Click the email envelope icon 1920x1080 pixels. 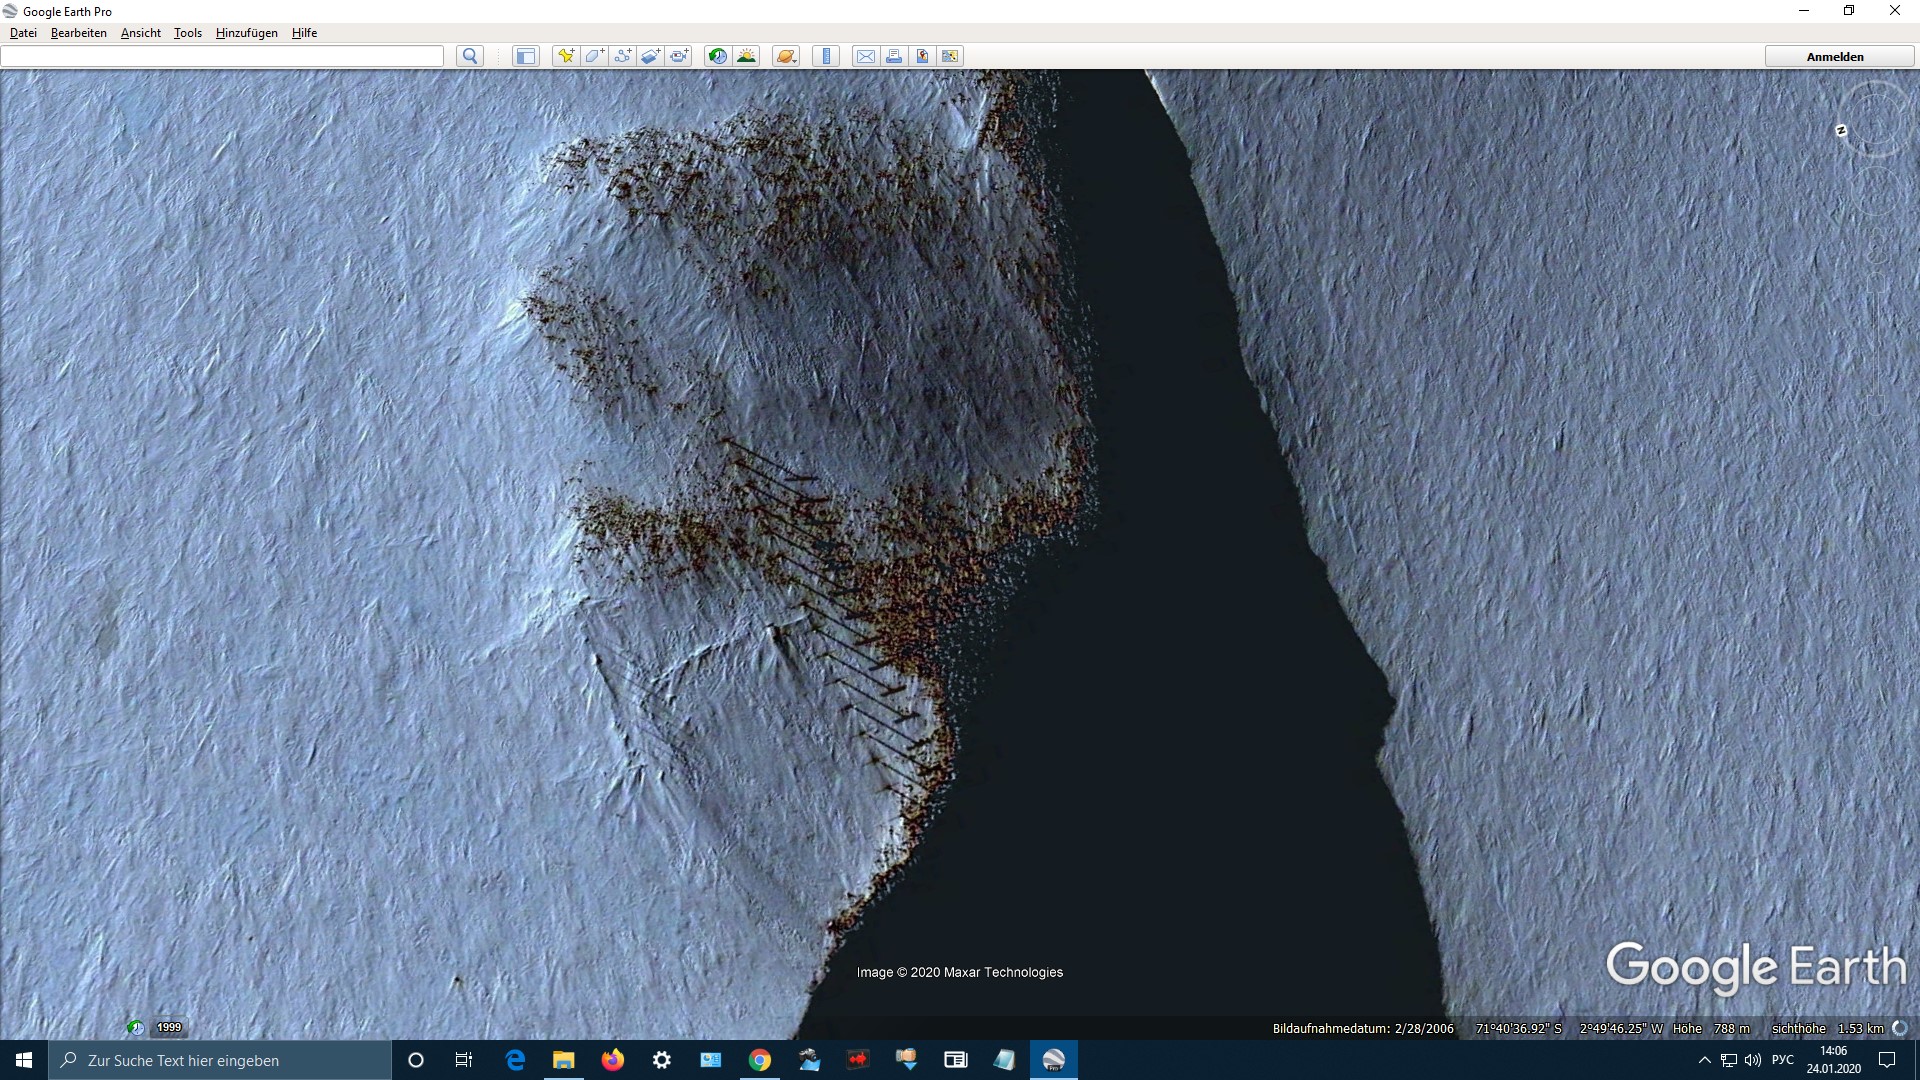[x=865, y=56]
